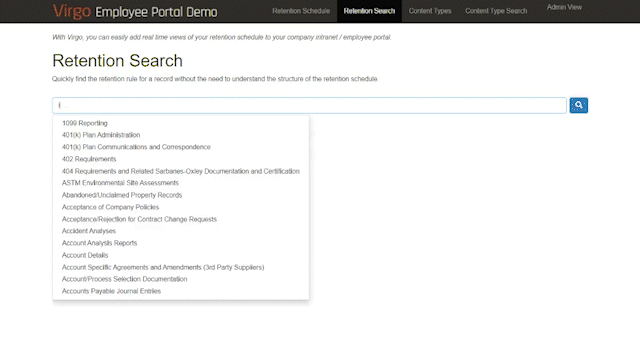Screen dimensions: 640x360
Task: Focus the retention search text box
Action: (x=309, y=105)
